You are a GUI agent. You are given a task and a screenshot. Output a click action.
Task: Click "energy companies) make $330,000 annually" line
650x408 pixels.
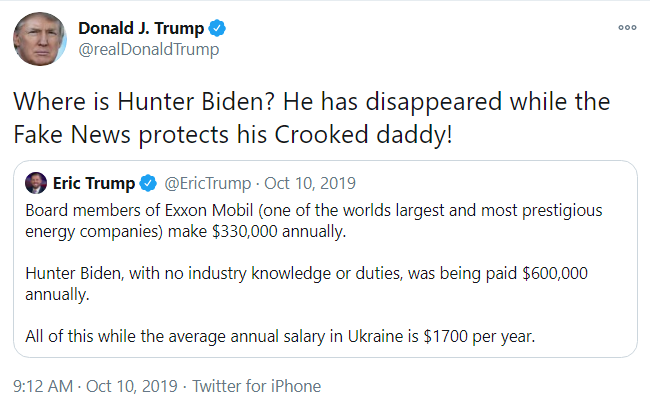(185, 231)
